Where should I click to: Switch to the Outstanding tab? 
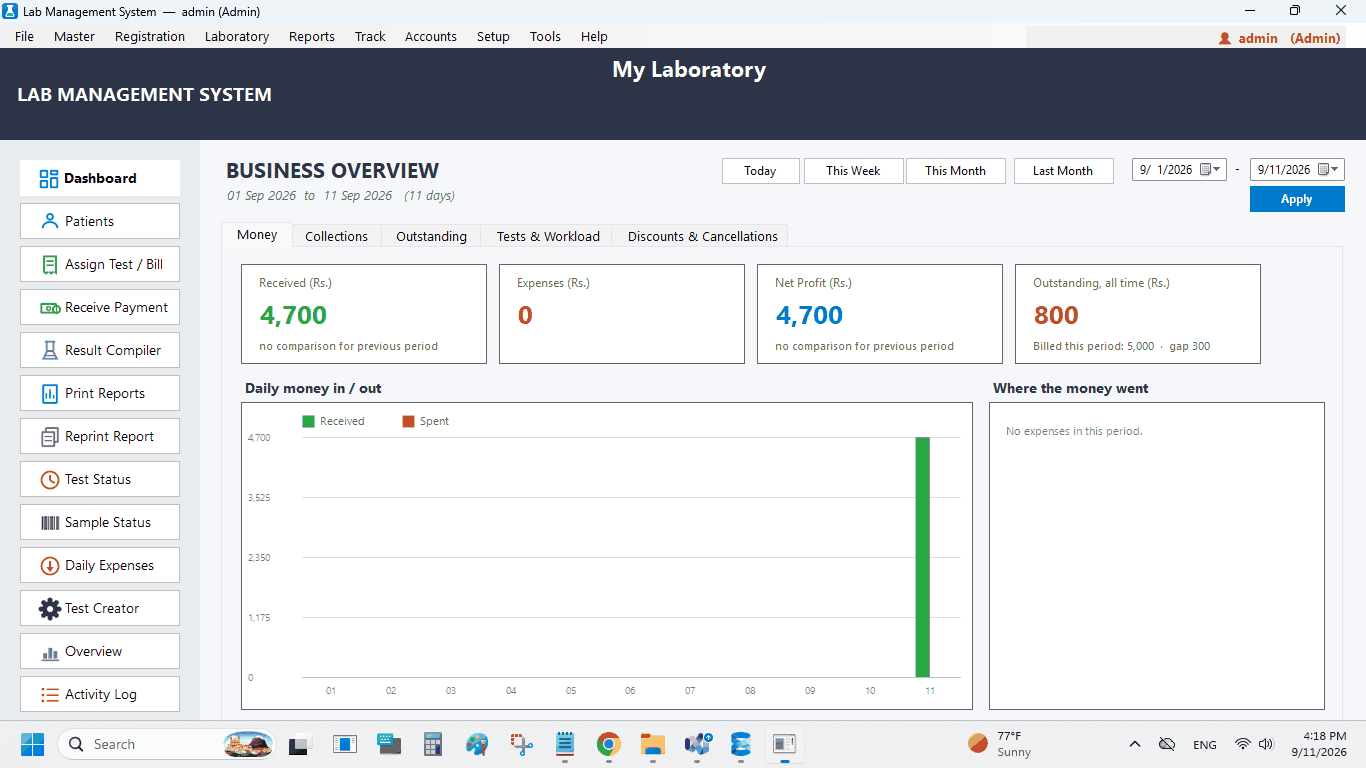click(x=431, y=236)
